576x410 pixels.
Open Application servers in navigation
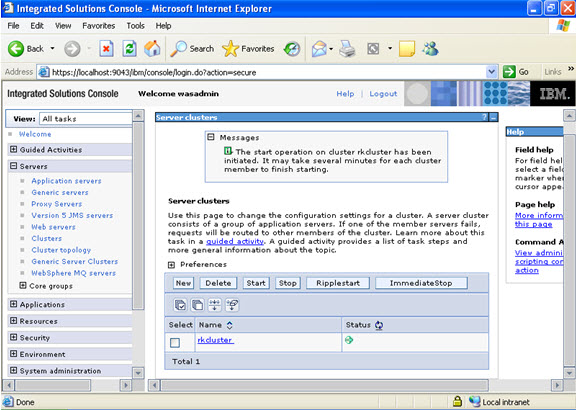click(66, 181)
